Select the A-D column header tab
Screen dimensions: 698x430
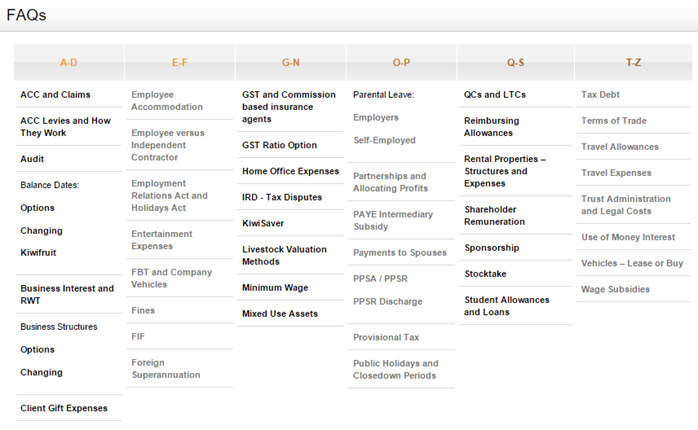[69, 62]
